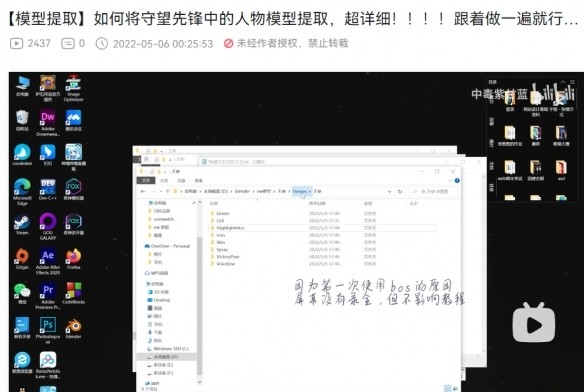Select 本地磁盘 (D:) in navigation pane
Viewport: 584px width, 392px height.
coord(166,357)
